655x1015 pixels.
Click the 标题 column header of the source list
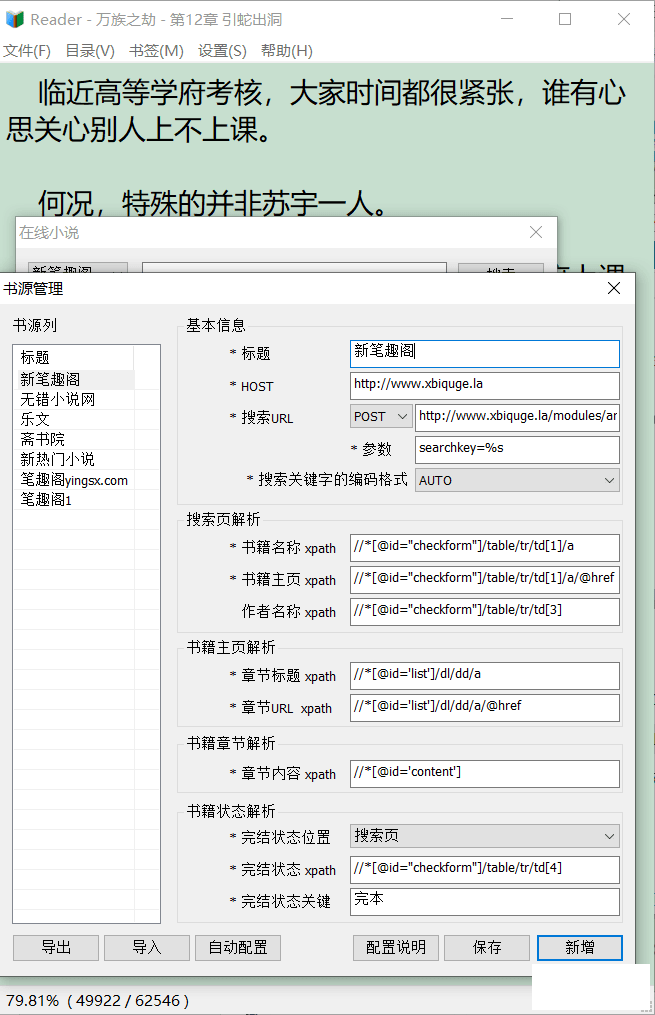(x=74, y=357)
